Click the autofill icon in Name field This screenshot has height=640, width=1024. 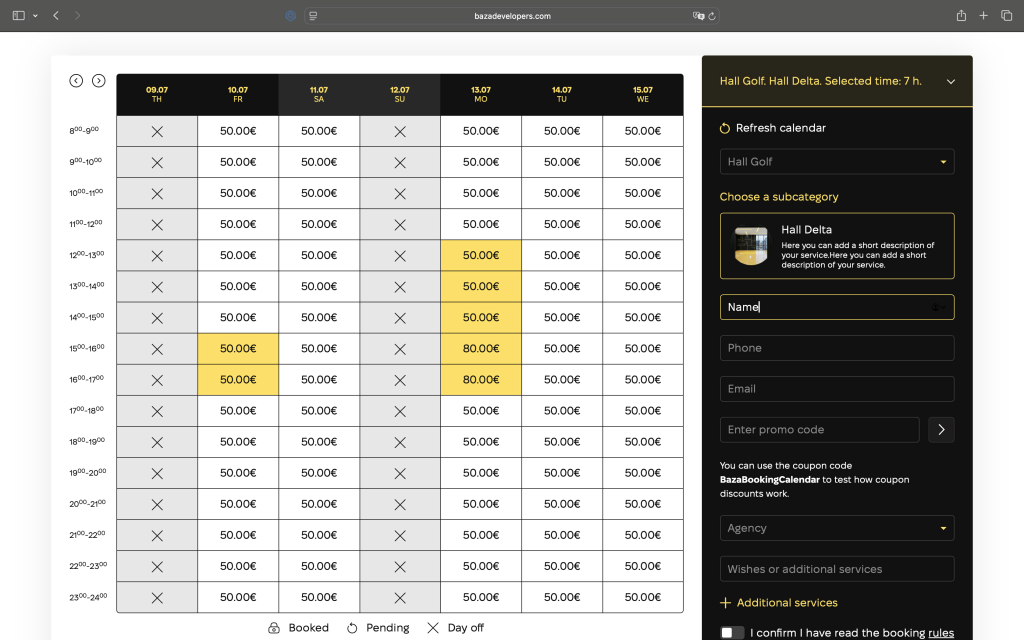(x=938, y=308)
